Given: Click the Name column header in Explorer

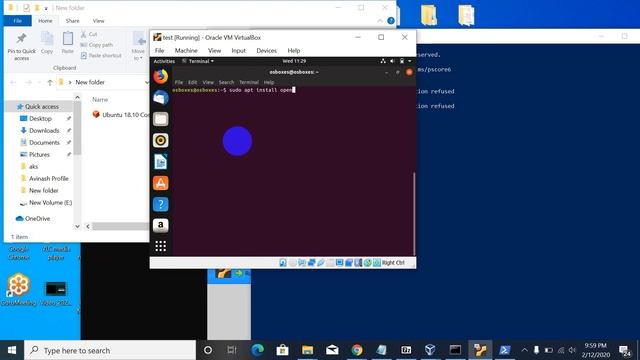Looking at the screenshot, I should [x=100, y=100].
